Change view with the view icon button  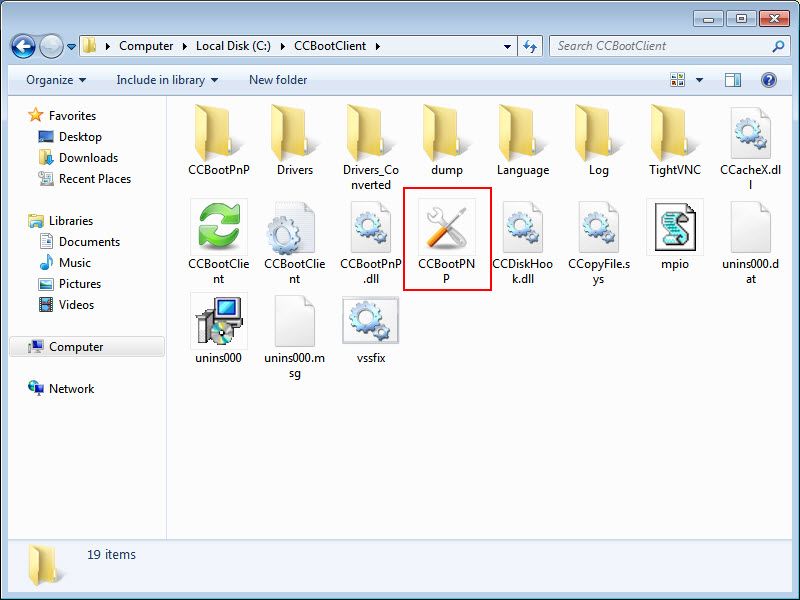(678, 80)
